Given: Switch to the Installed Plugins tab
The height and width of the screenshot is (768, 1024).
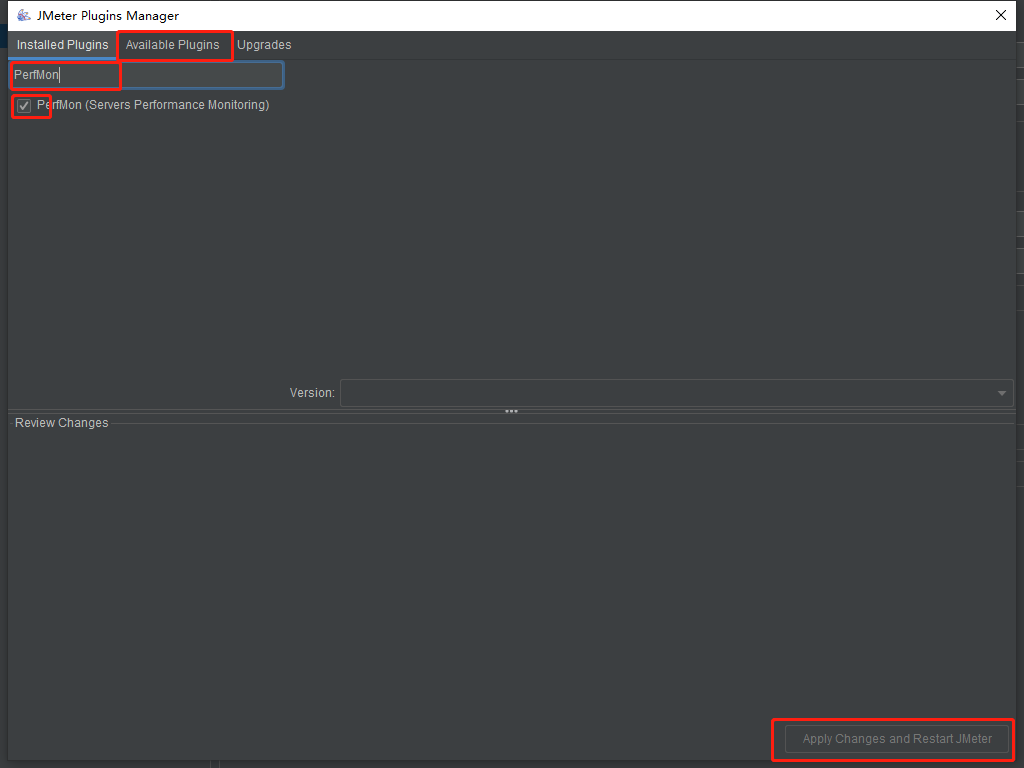Looking at the screenshot, I should point(62,45).
